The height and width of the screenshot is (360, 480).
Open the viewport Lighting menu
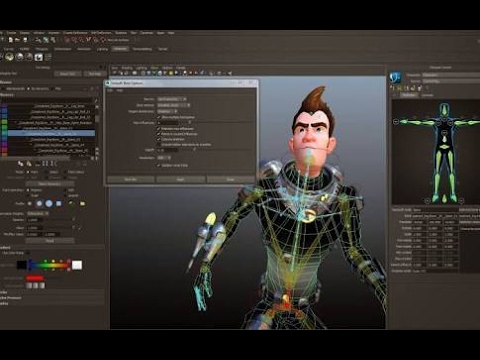[141, 68]
